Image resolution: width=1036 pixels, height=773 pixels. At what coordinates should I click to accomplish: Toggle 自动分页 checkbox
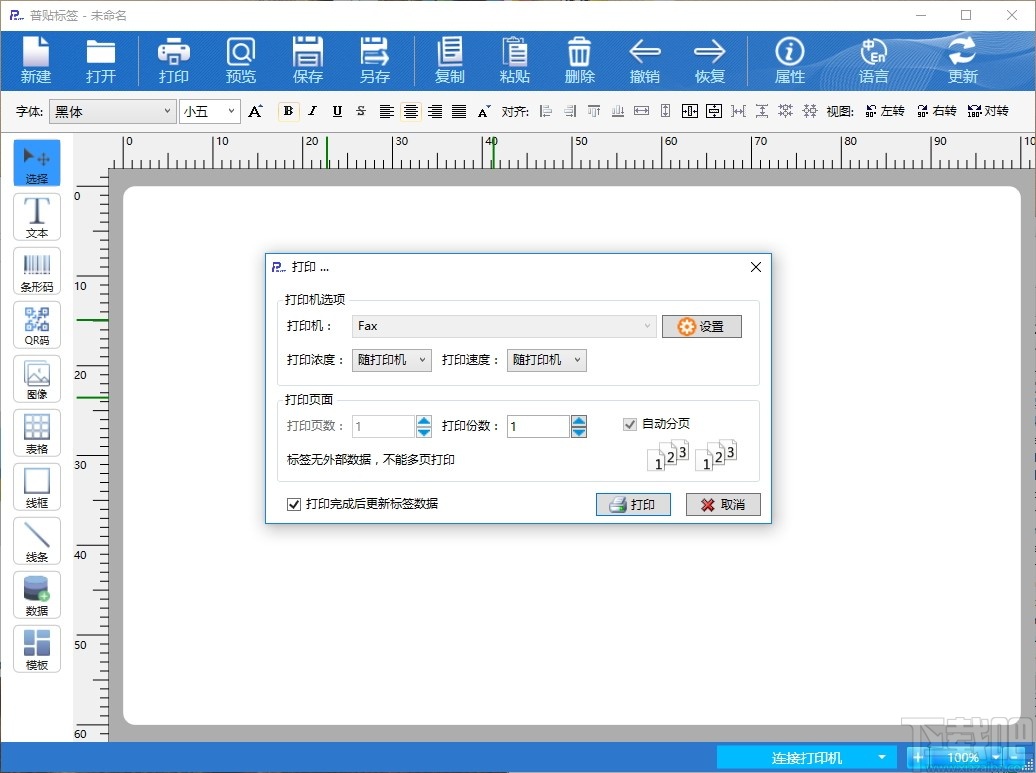(630, 424)
